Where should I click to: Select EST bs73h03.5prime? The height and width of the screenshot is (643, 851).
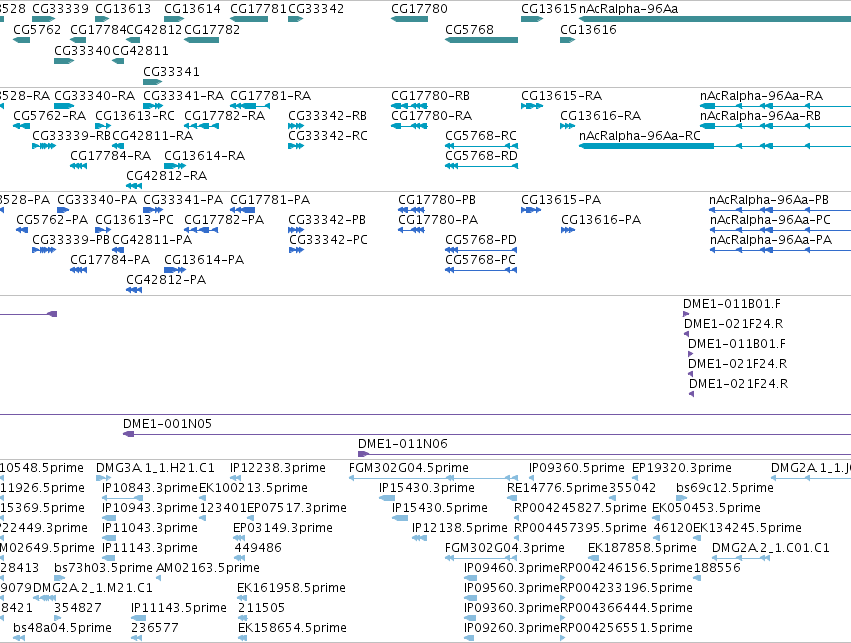point(103,568)
